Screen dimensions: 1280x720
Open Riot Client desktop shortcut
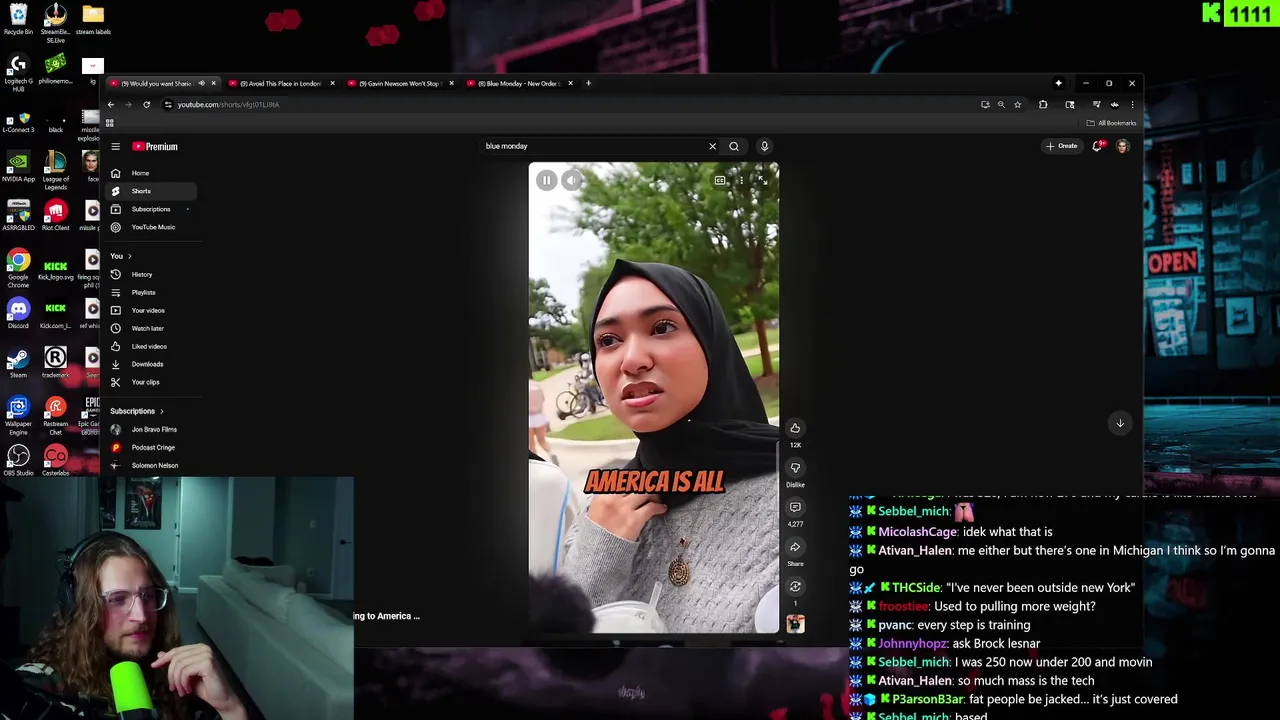click(x=55, y=215)
